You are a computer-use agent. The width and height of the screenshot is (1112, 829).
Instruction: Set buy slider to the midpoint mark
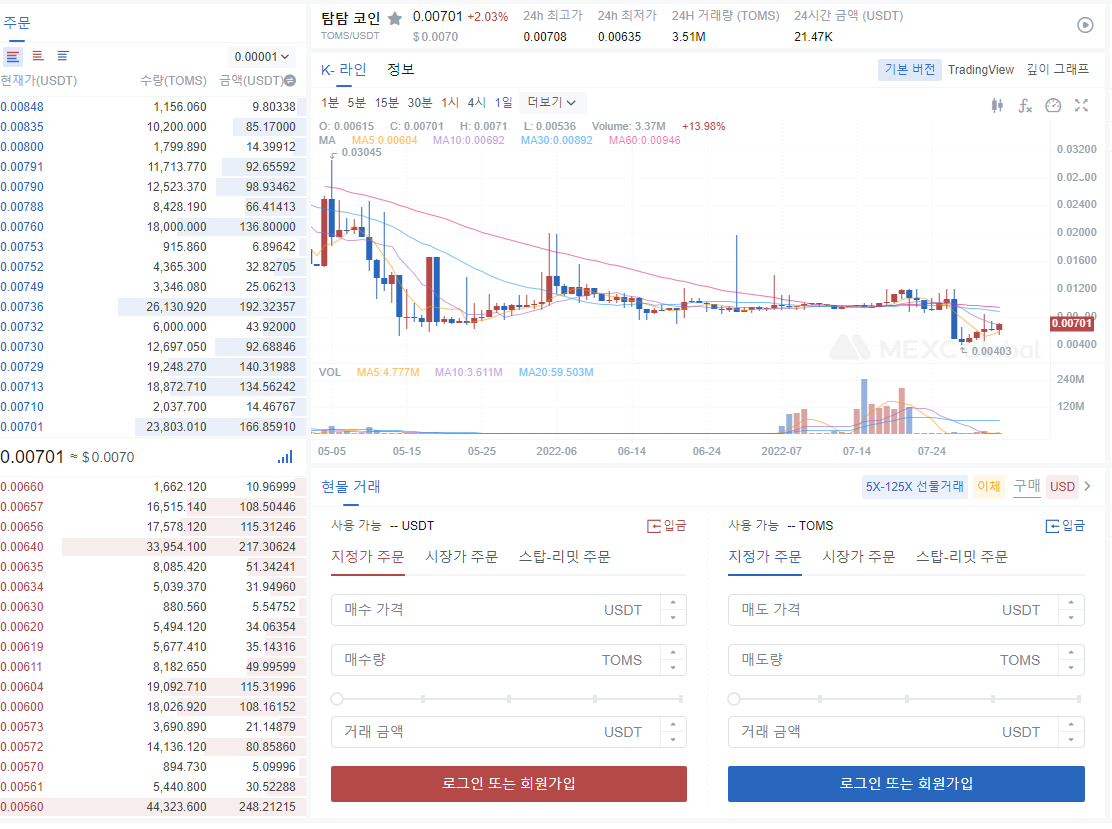coord(509,699)
